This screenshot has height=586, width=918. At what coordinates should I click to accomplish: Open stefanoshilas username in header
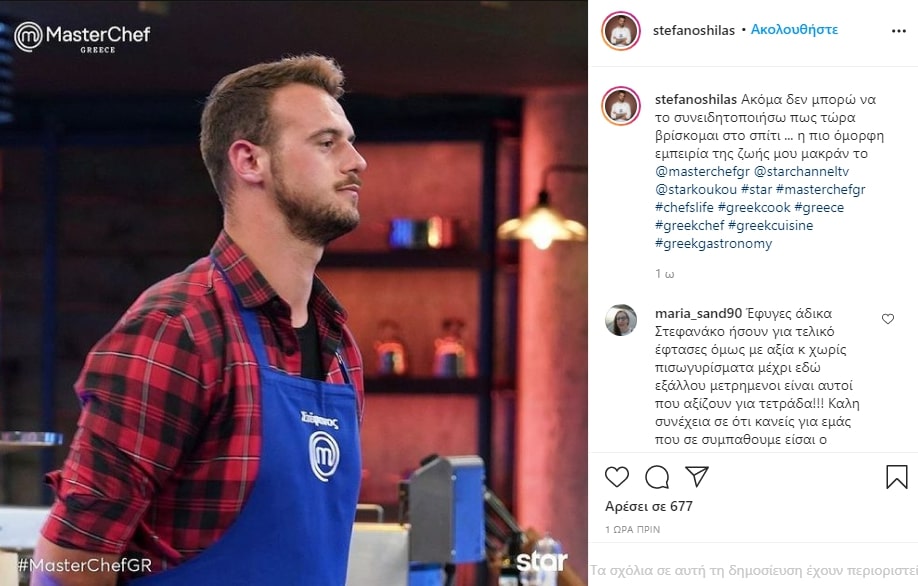click(693, 30)
